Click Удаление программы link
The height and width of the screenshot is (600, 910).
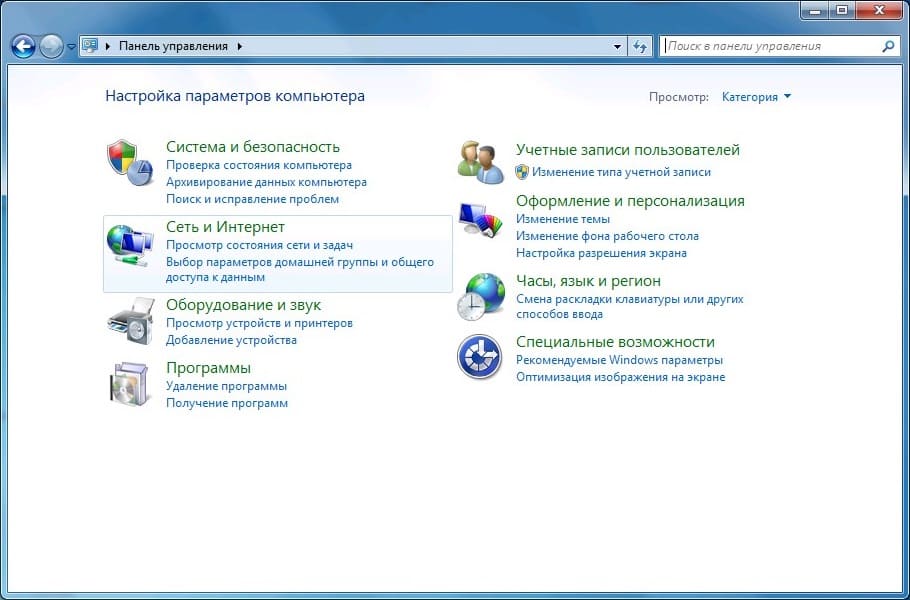226,386
